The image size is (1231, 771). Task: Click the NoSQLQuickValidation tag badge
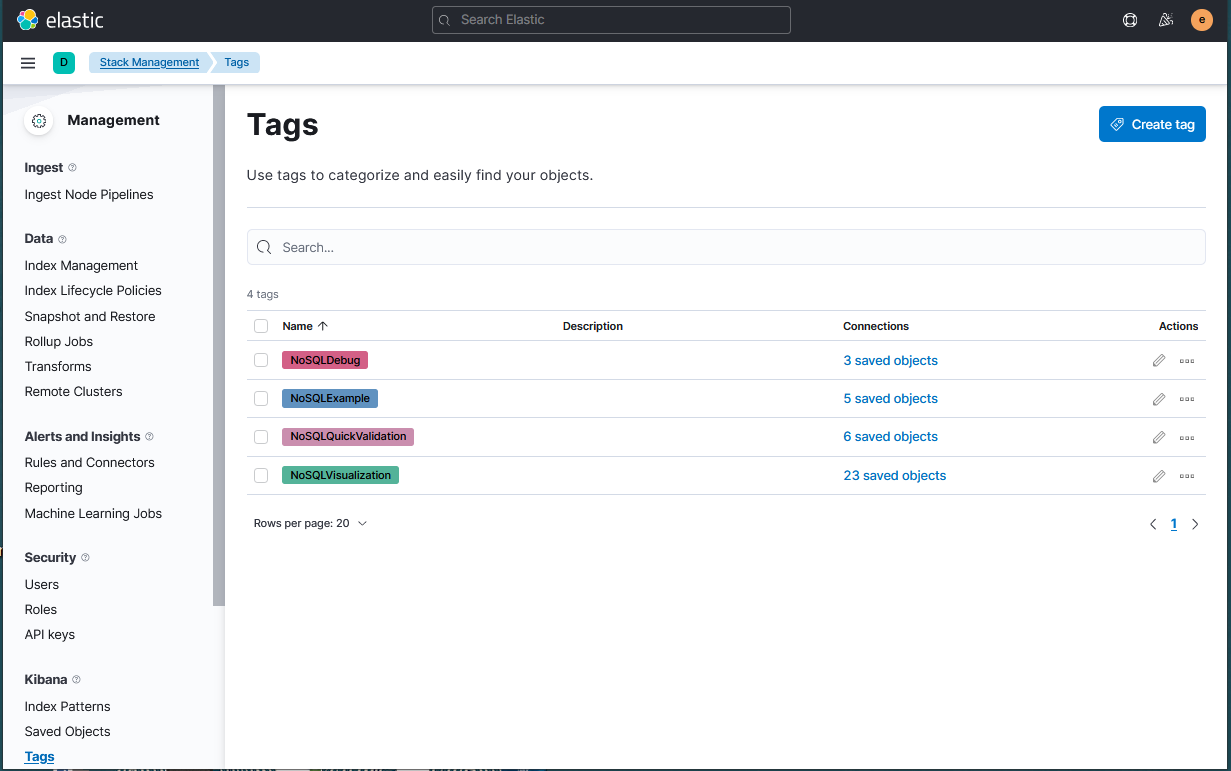(348, 437)
